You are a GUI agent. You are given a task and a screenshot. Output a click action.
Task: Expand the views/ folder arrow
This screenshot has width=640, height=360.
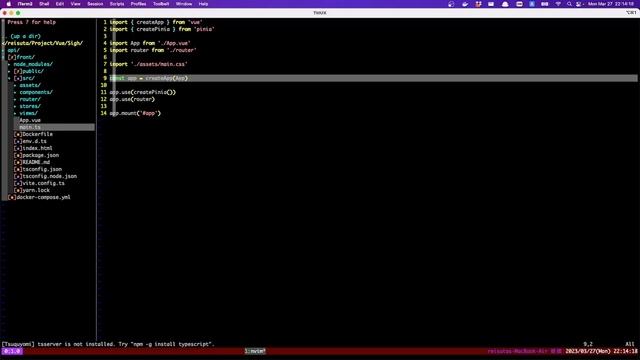16,113
